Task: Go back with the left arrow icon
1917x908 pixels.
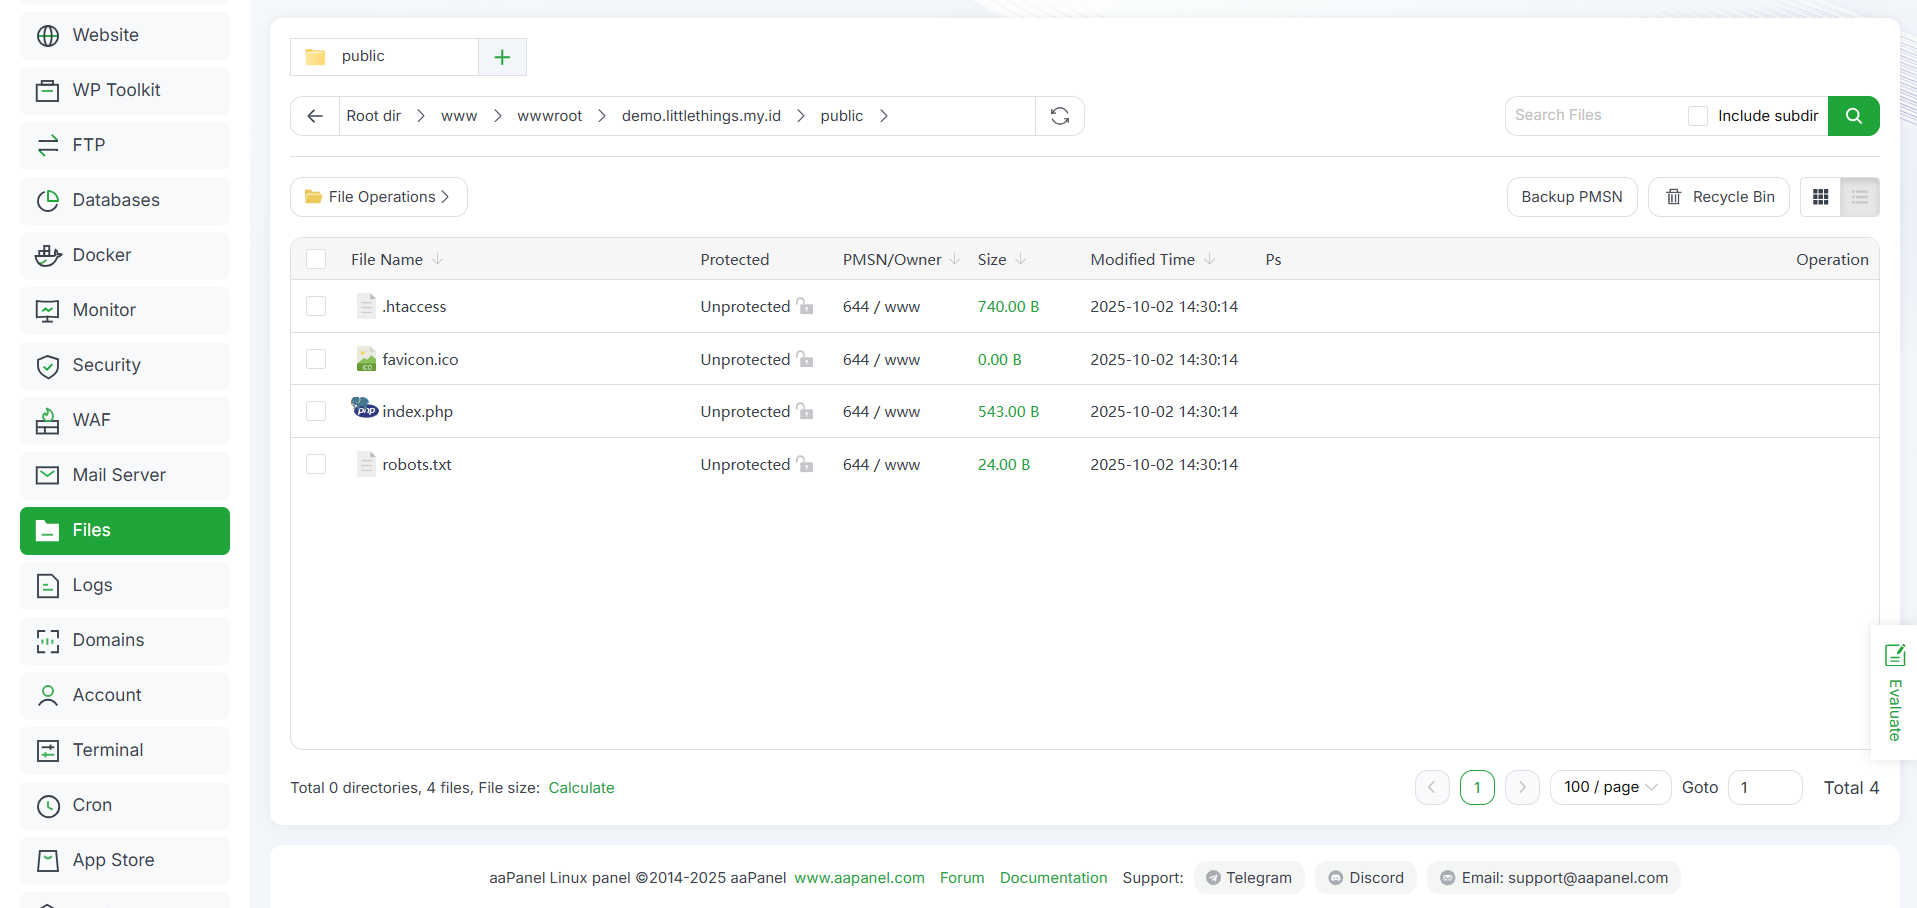Action: point(315,116)
